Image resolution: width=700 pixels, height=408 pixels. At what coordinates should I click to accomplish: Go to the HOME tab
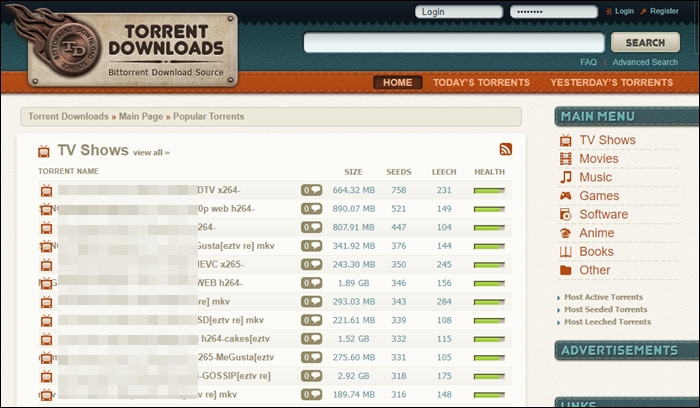pos(397,83)
